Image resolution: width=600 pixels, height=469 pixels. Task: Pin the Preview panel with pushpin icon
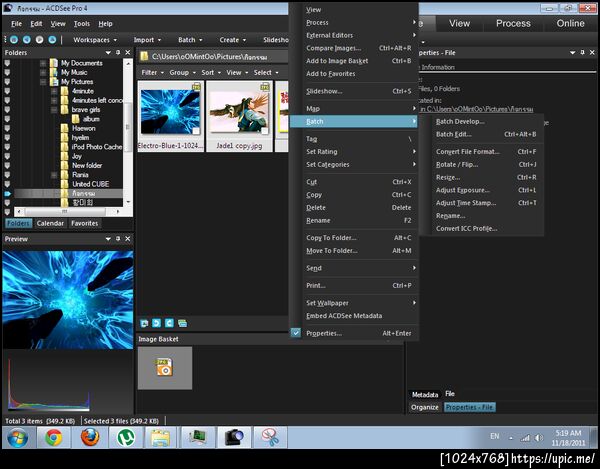118,239
